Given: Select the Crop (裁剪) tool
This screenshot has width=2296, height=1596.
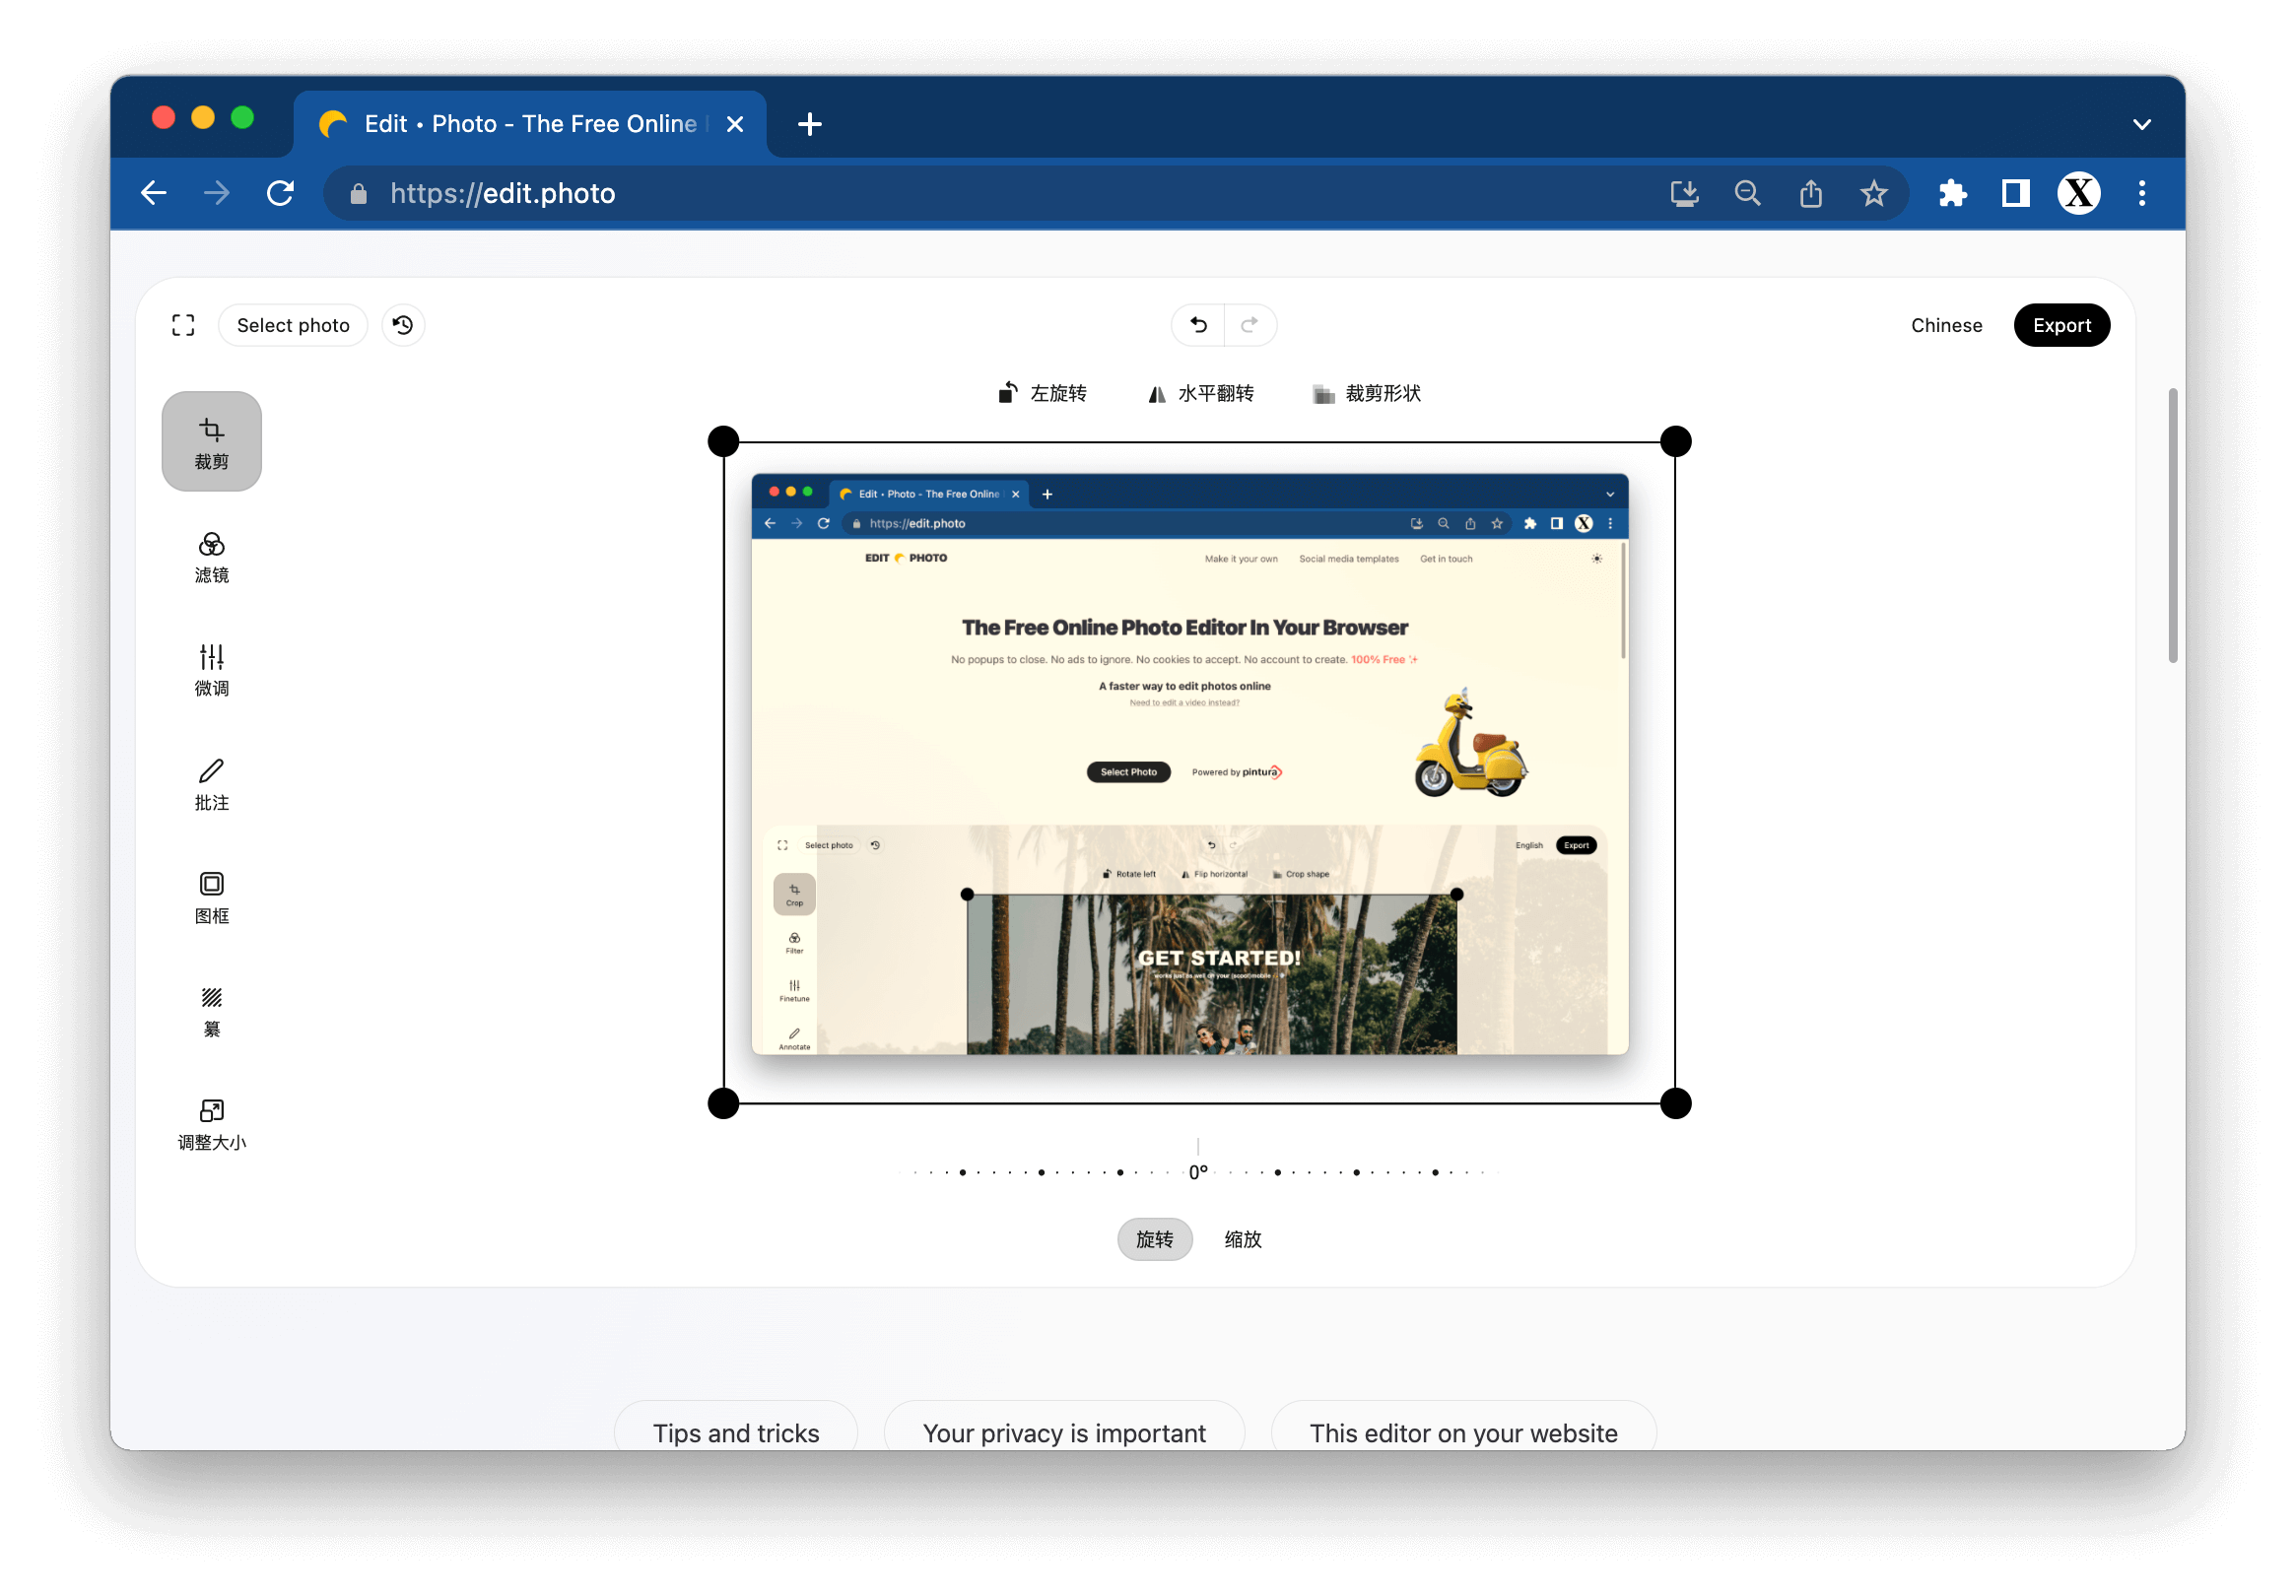Looking at the screenshot, I should click(x=211, y=441).
